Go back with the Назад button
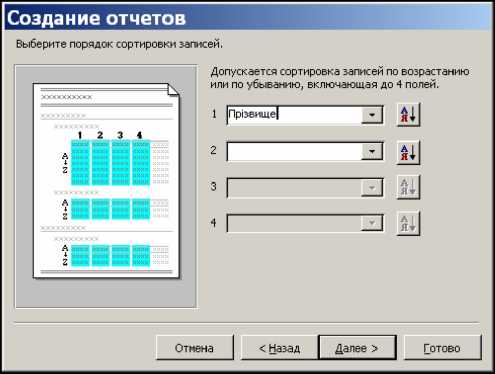Viewport: 495px width, 374px height. (279, 348)
